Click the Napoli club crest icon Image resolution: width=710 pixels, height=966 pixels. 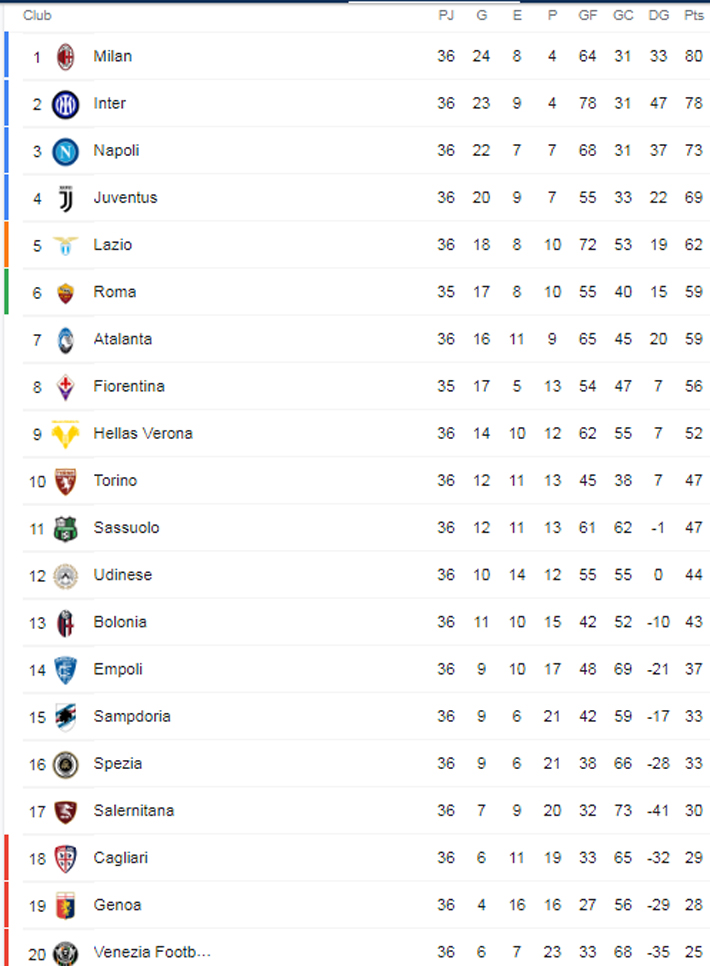coord(65,151)
